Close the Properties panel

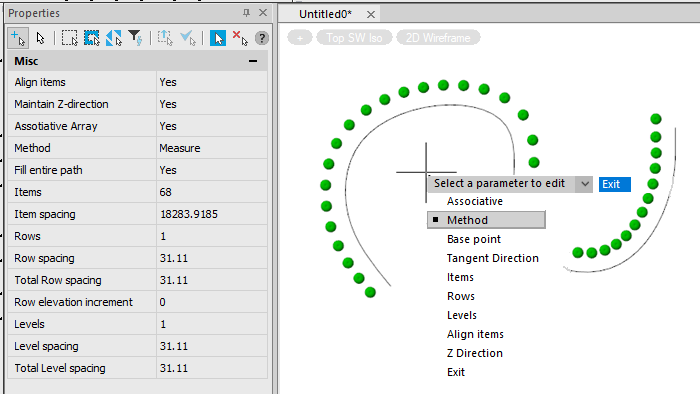(263, 13)
